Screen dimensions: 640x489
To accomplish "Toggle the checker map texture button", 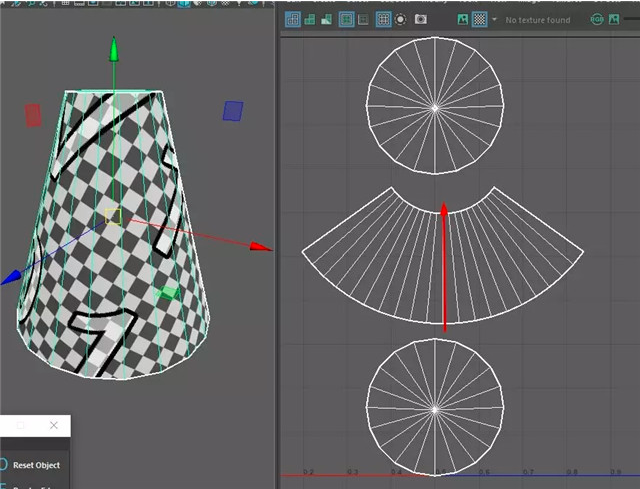I will pyautogui.click(x=480, y=19).
